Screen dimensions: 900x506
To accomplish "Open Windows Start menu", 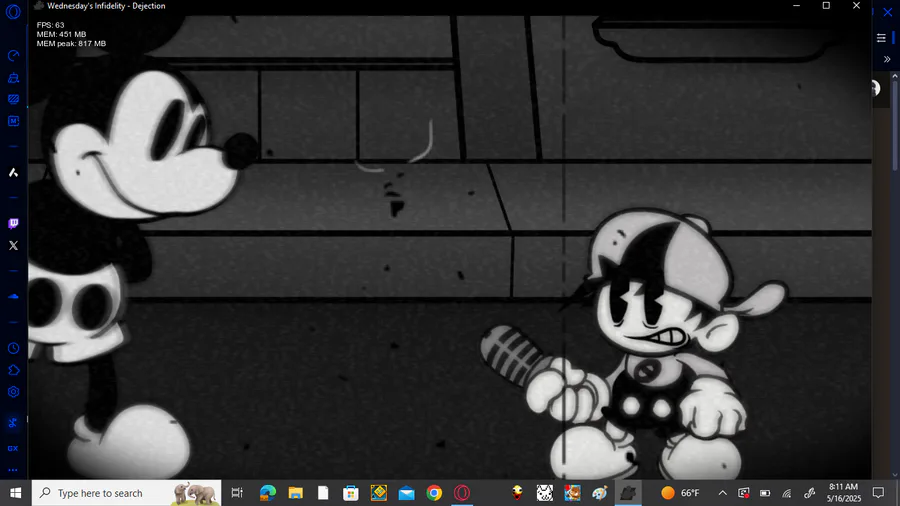I will pos(15,493).
